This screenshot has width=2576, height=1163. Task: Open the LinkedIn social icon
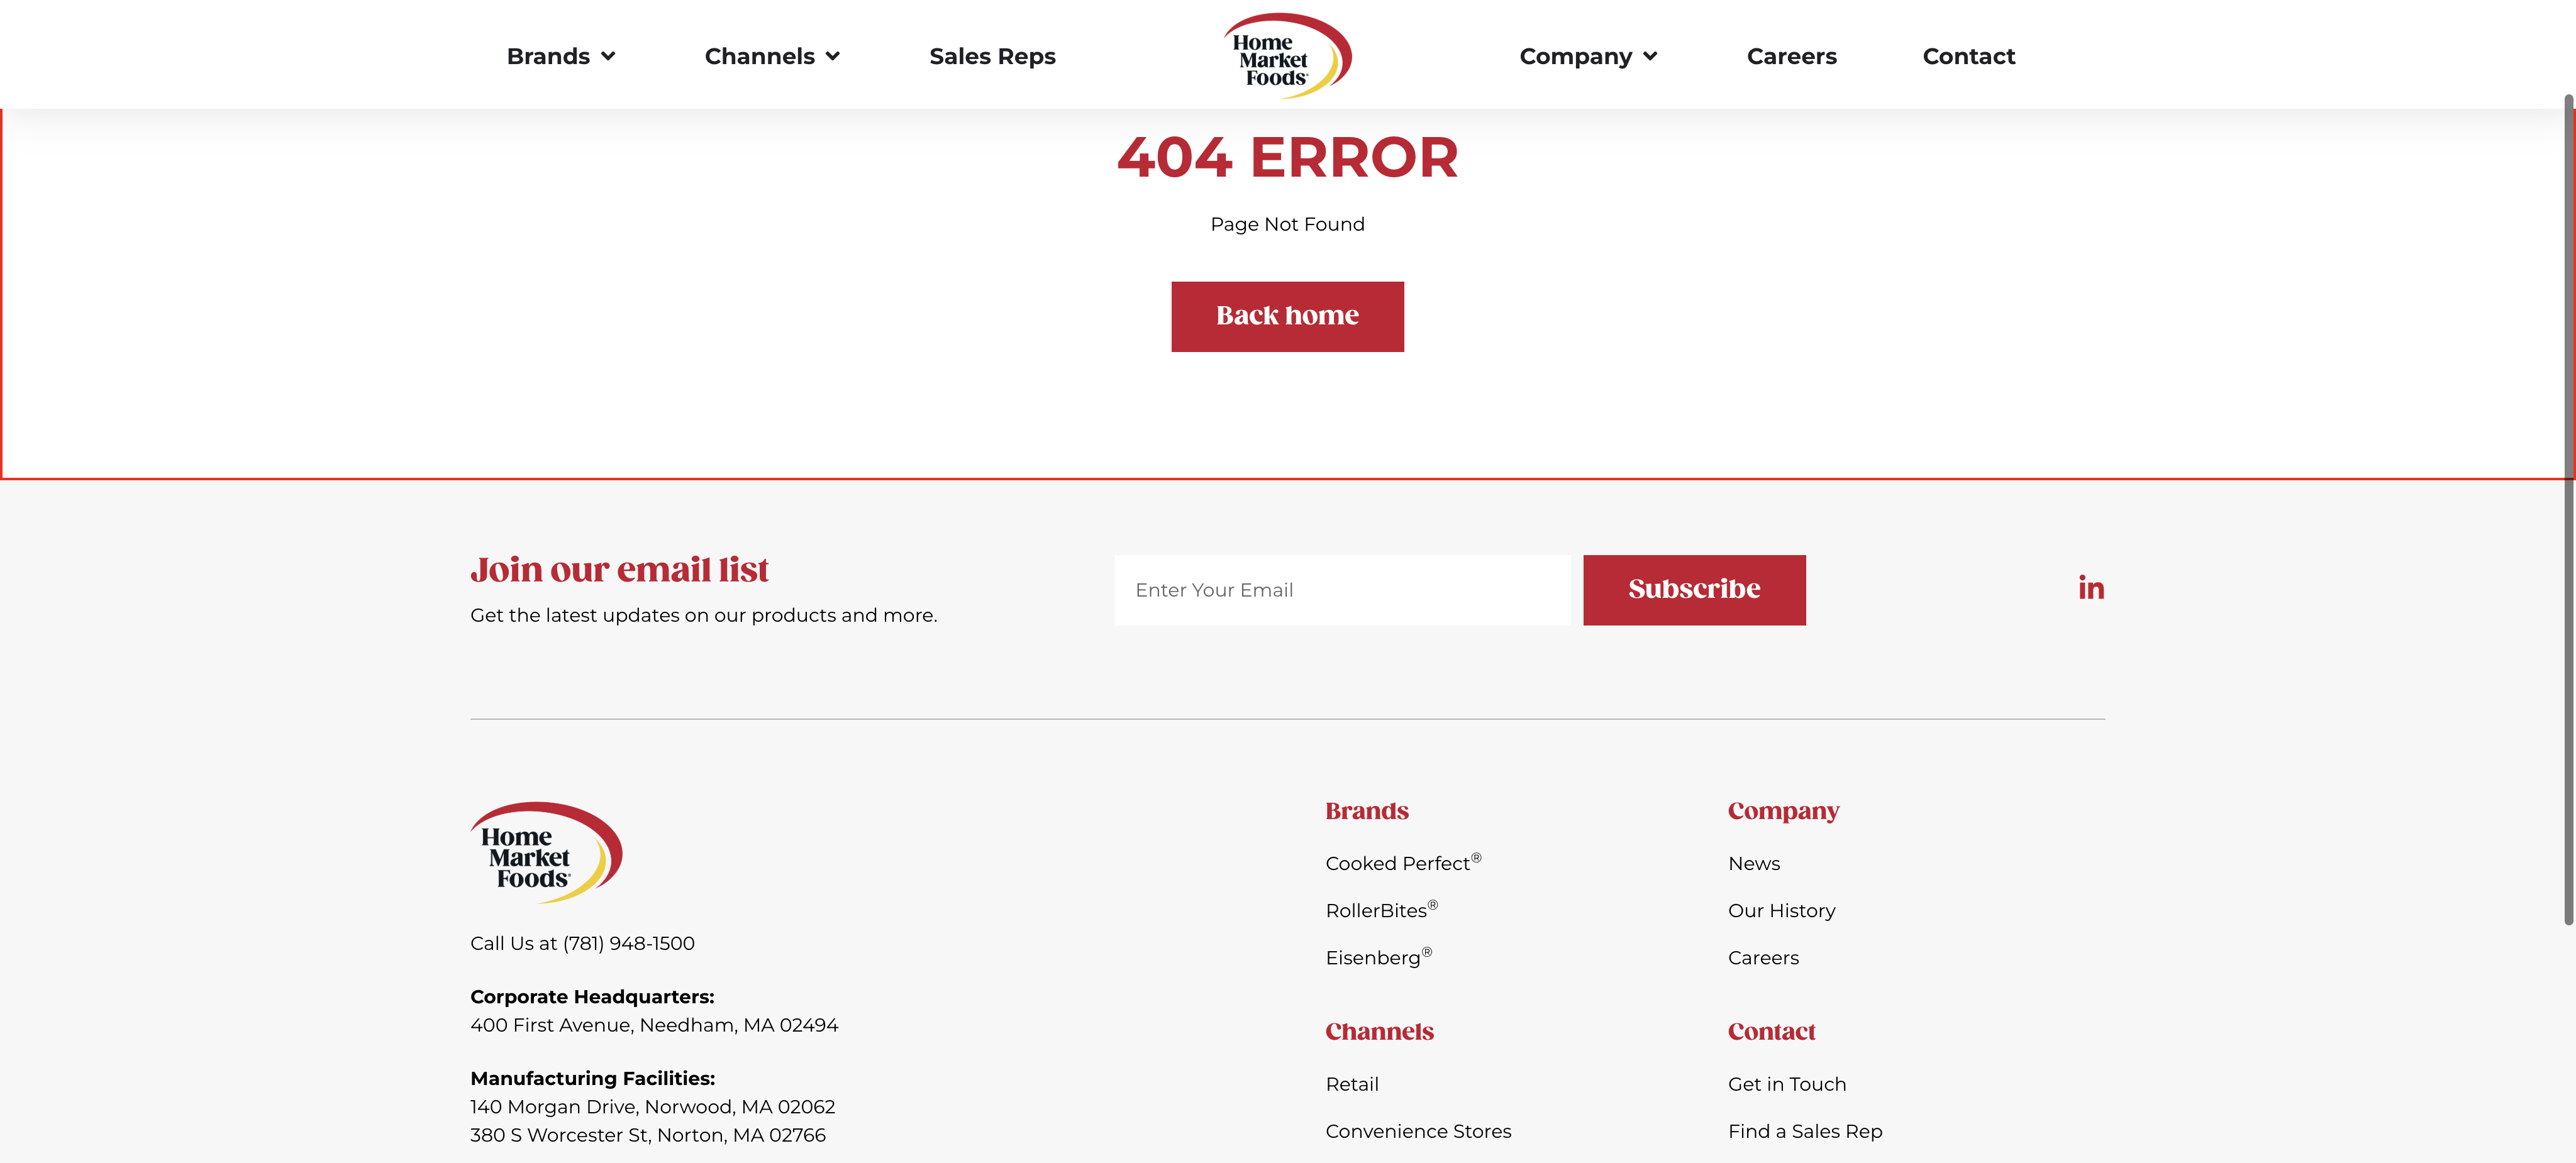pos(2090,588)
